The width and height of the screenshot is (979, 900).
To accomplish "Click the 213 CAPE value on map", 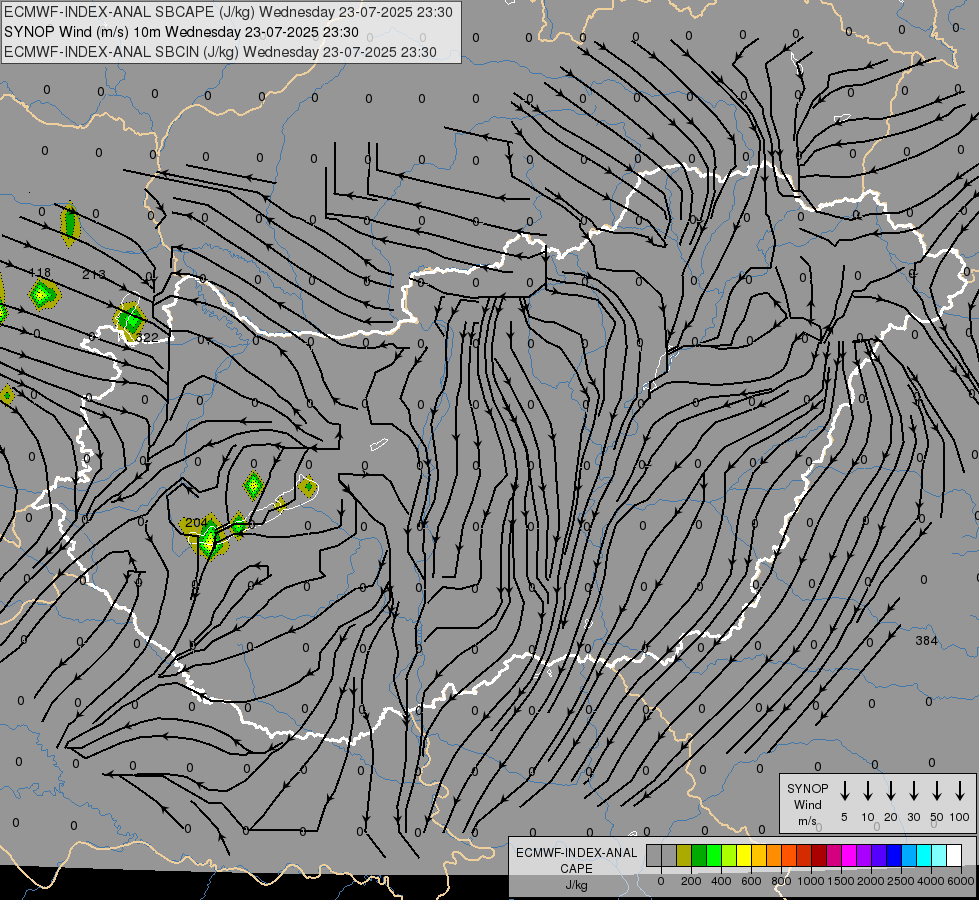I will (94, 274).
